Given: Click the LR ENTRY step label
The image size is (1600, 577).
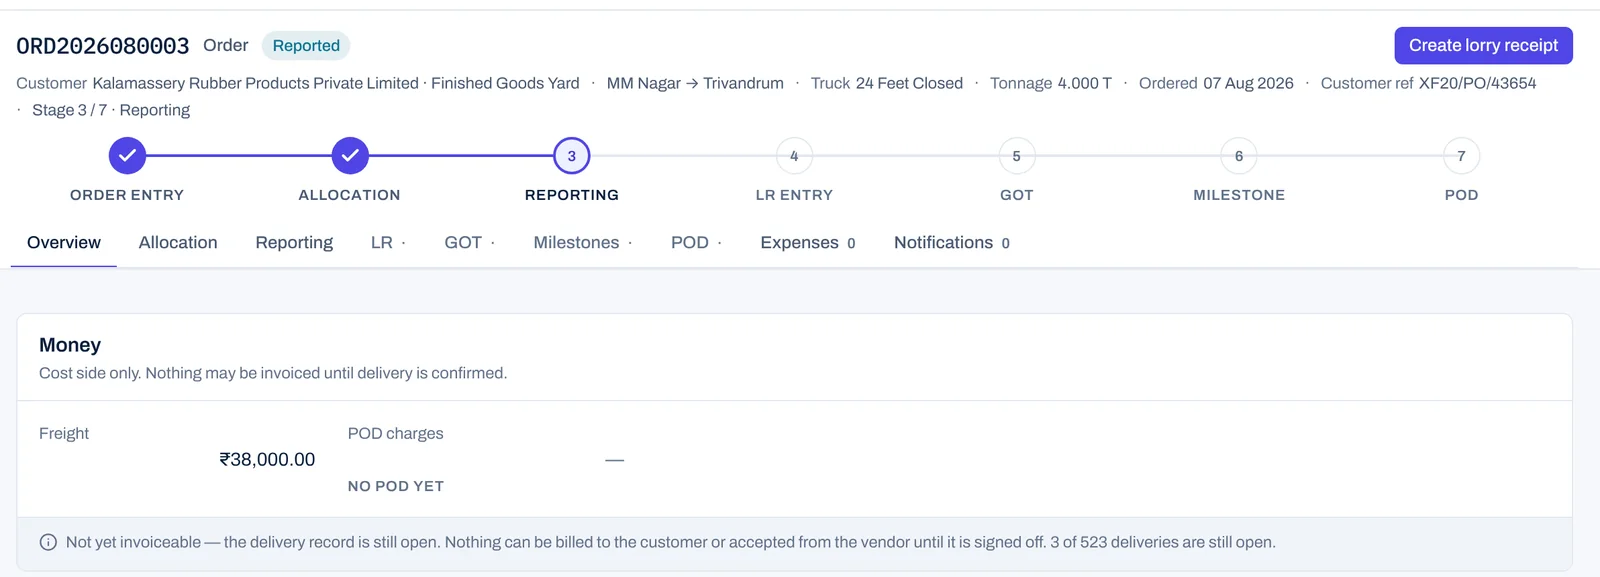Looking at the screenshot, I should (794, 195).
